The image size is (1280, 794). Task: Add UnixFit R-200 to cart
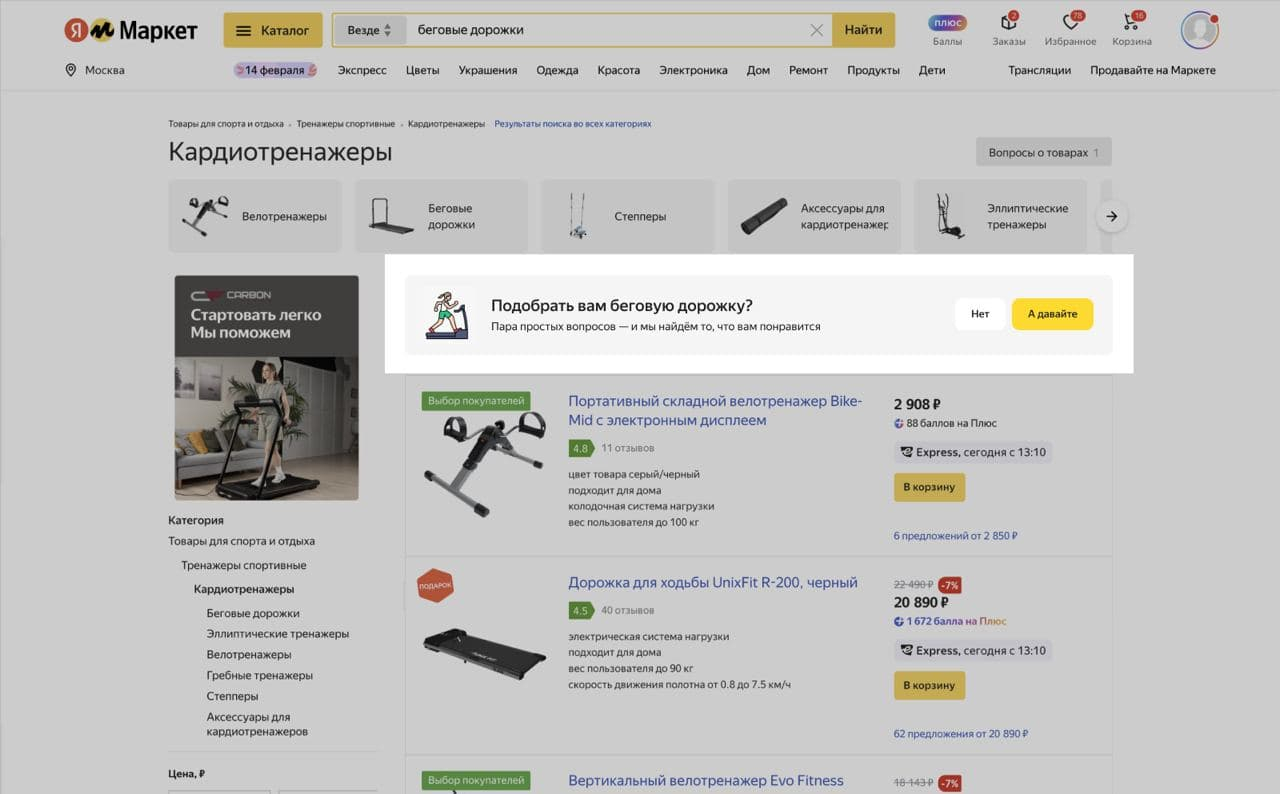[x=929, y=686]
